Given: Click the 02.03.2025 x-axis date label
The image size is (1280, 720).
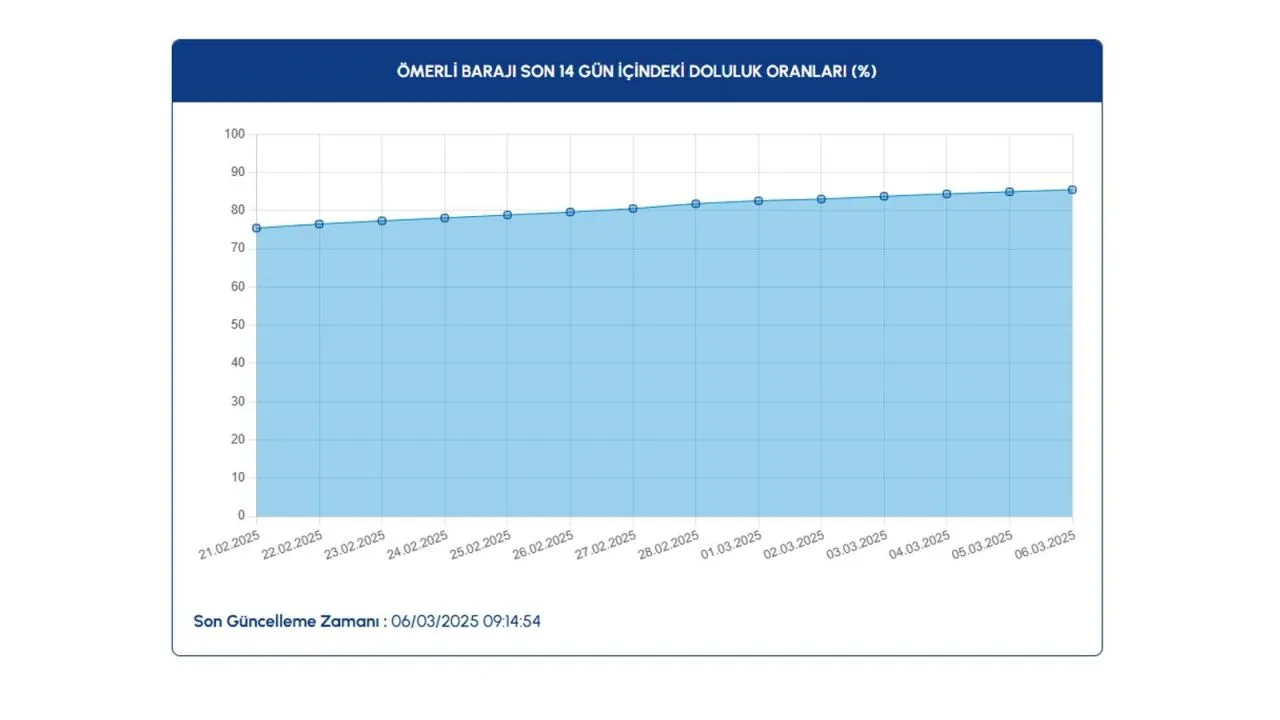Looking at the screenshot, I should (795, 545).
